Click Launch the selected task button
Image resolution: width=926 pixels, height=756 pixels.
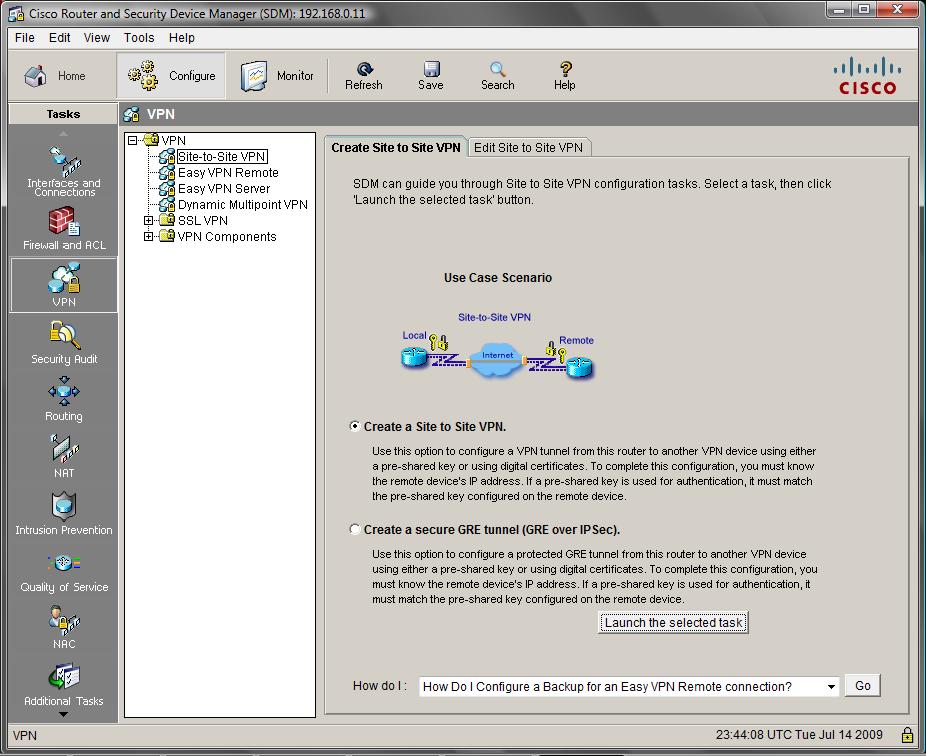click(x=673, y=623)
